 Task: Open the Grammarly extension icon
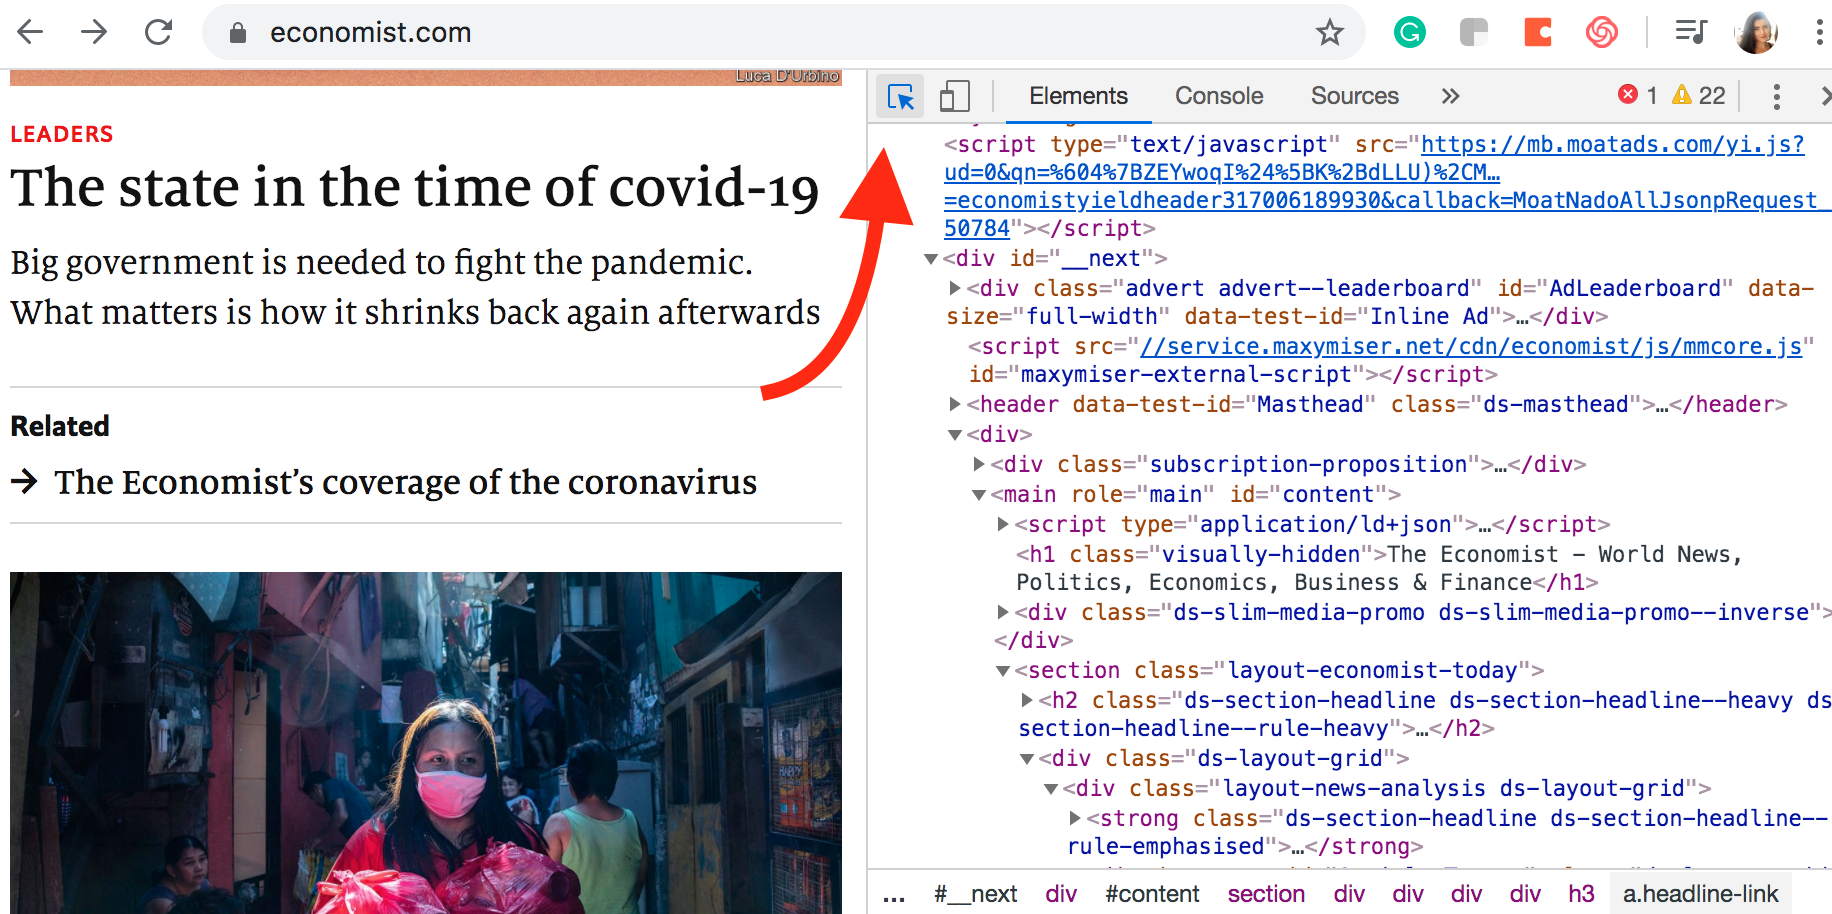[1410, 33]
